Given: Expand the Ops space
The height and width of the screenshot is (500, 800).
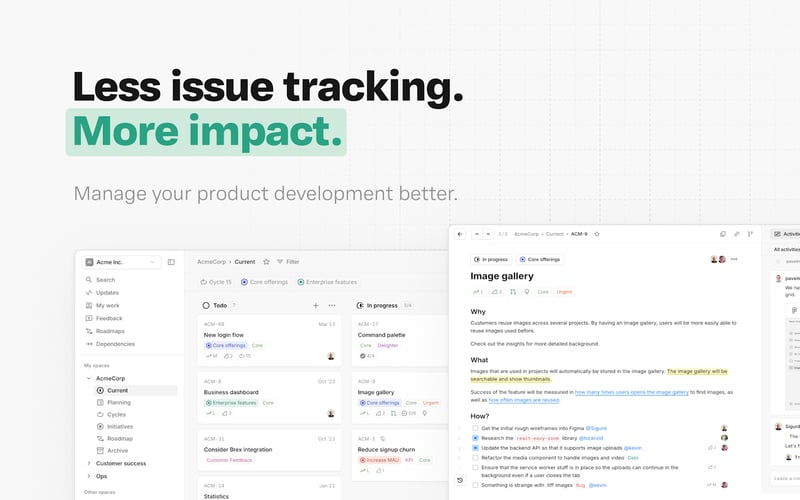Looking at the screenshot, I should click(89, 476).
